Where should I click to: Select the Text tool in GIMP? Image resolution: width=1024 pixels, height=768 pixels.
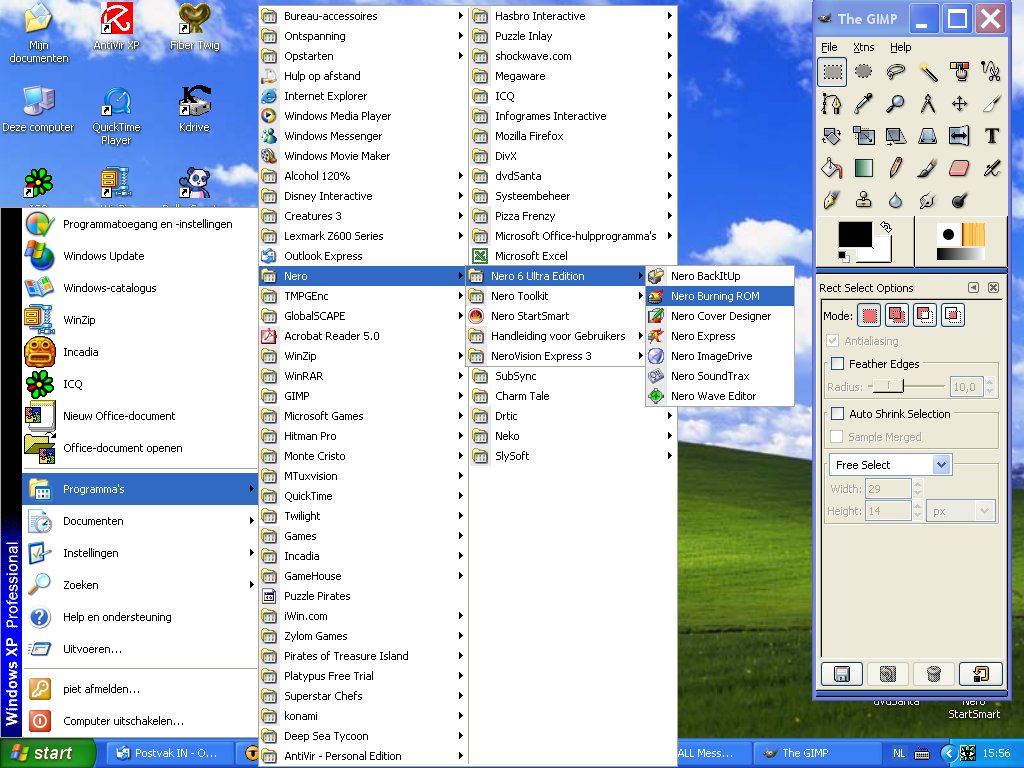pos(992,136)
